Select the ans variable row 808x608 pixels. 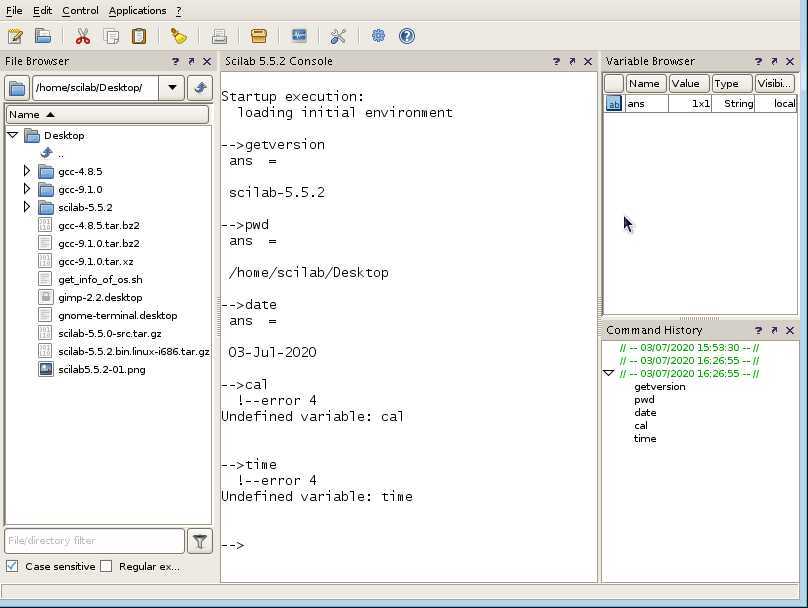700,104
